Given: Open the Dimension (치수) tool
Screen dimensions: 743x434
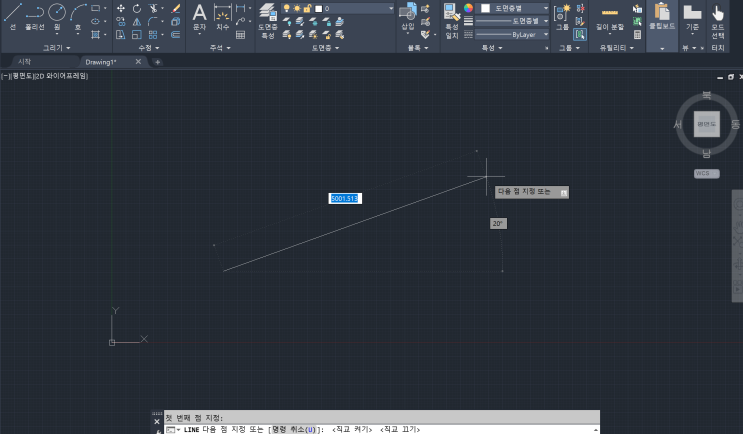Looking at the screenshot, I should (x=222, y=17).
